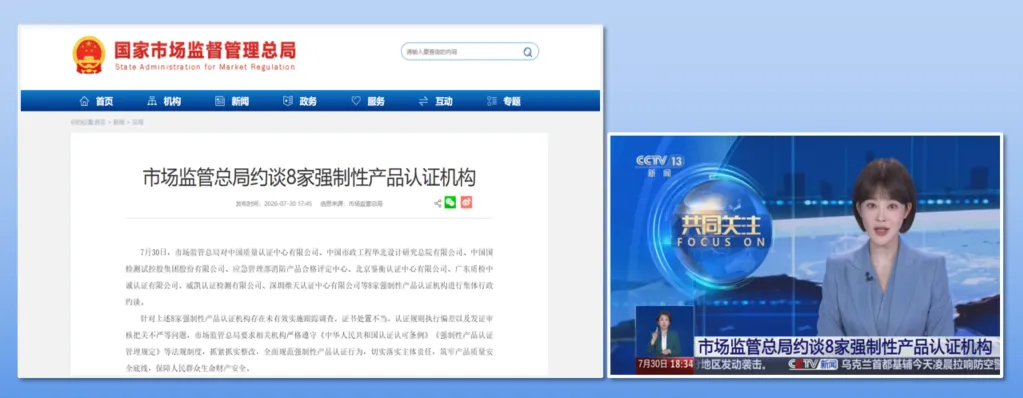Click the 国家市场监督管理总局 site title
This screenshot has height=398, width=1023.
pos(205,50)
